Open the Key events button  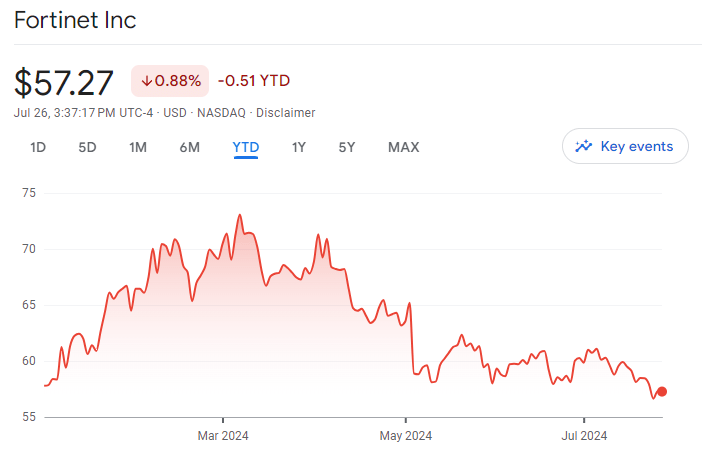(x=625, y=146)
